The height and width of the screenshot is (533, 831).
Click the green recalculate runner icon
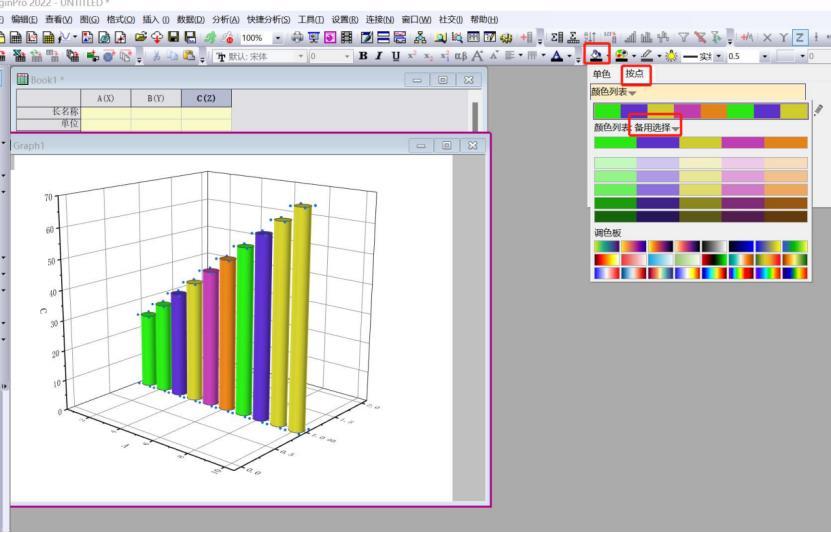pyautogui.click(x=211, y=37)
